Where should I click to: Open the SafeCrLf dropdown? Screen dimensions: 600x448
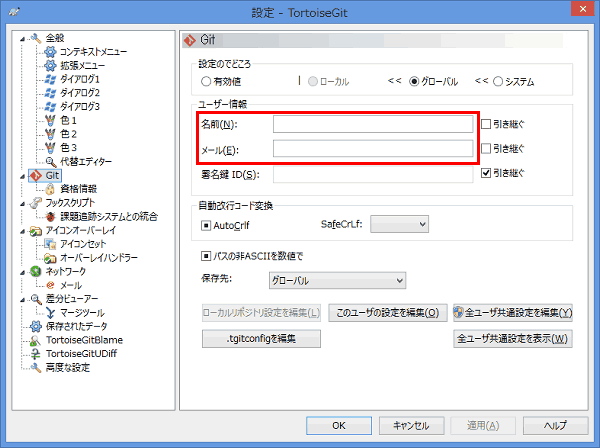[399, 224]
